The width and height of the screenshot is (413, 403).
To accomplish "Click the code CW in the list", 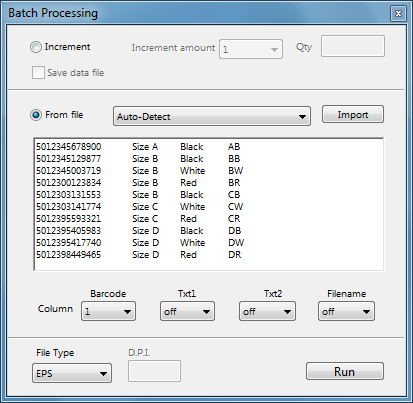I will 236,207.
